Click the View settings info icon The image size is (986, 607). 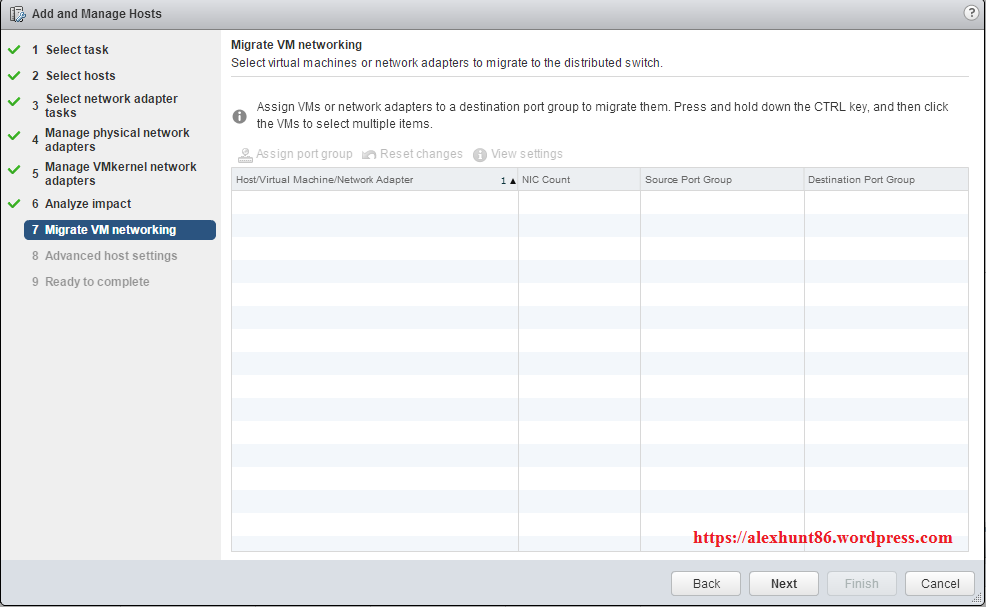pos(480,155)
